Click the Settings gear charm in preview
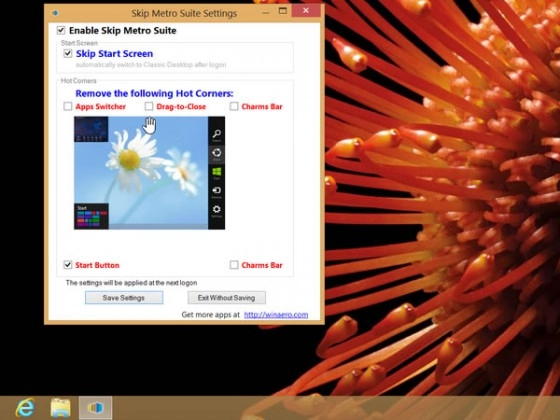Screen dimensions: 560x420 tap(216, 211)
